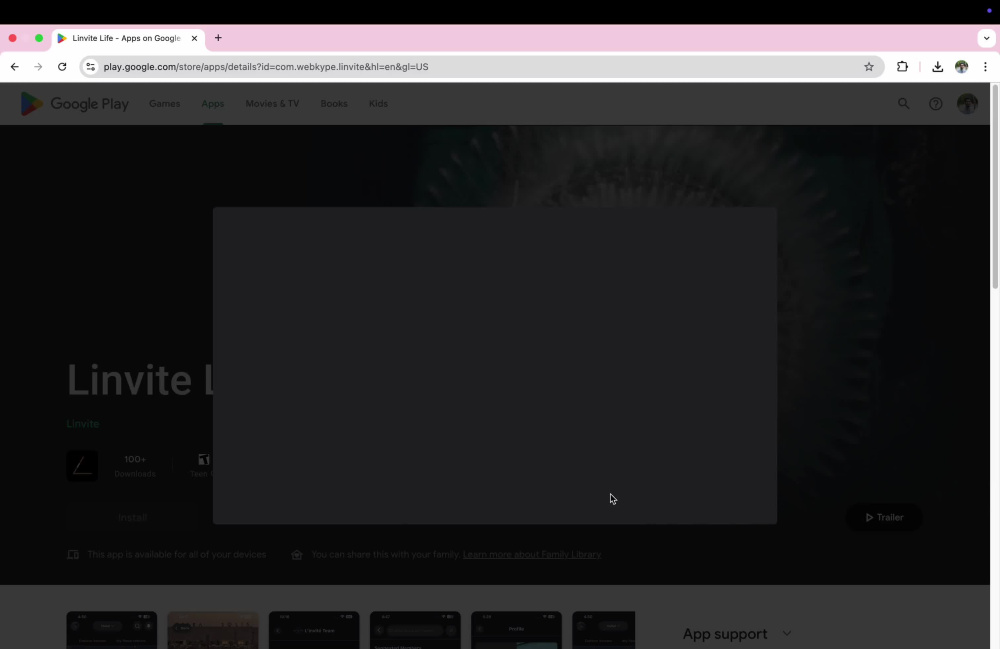Click the page vertical scrollbar

995,186
